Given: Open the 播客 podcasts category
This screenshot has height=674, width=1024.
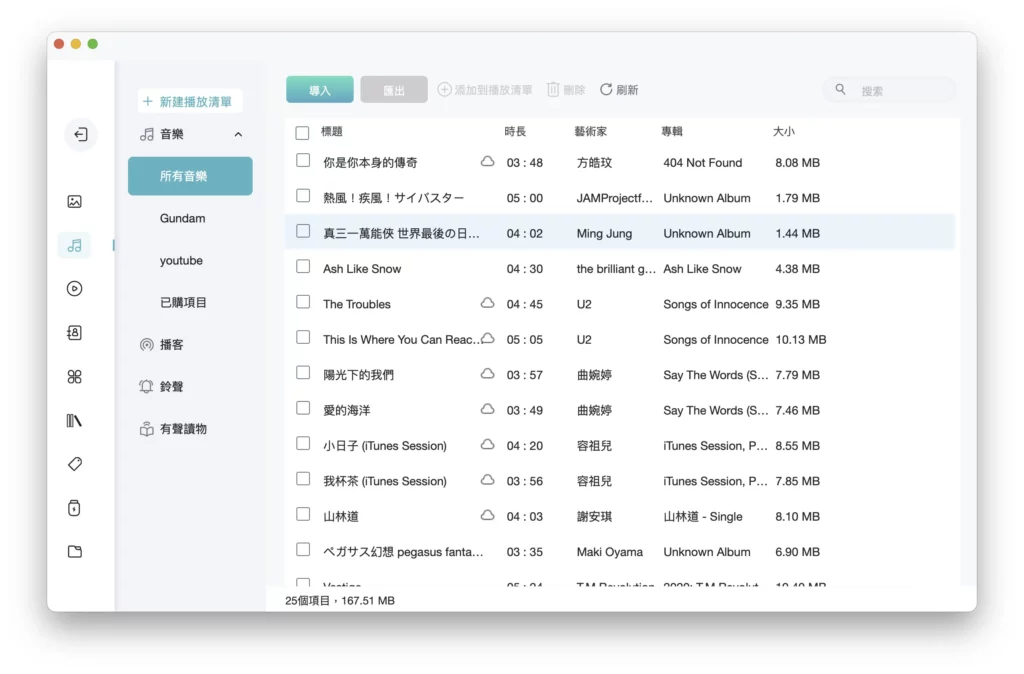Looking at the screenshot, I should coord(162,345).
